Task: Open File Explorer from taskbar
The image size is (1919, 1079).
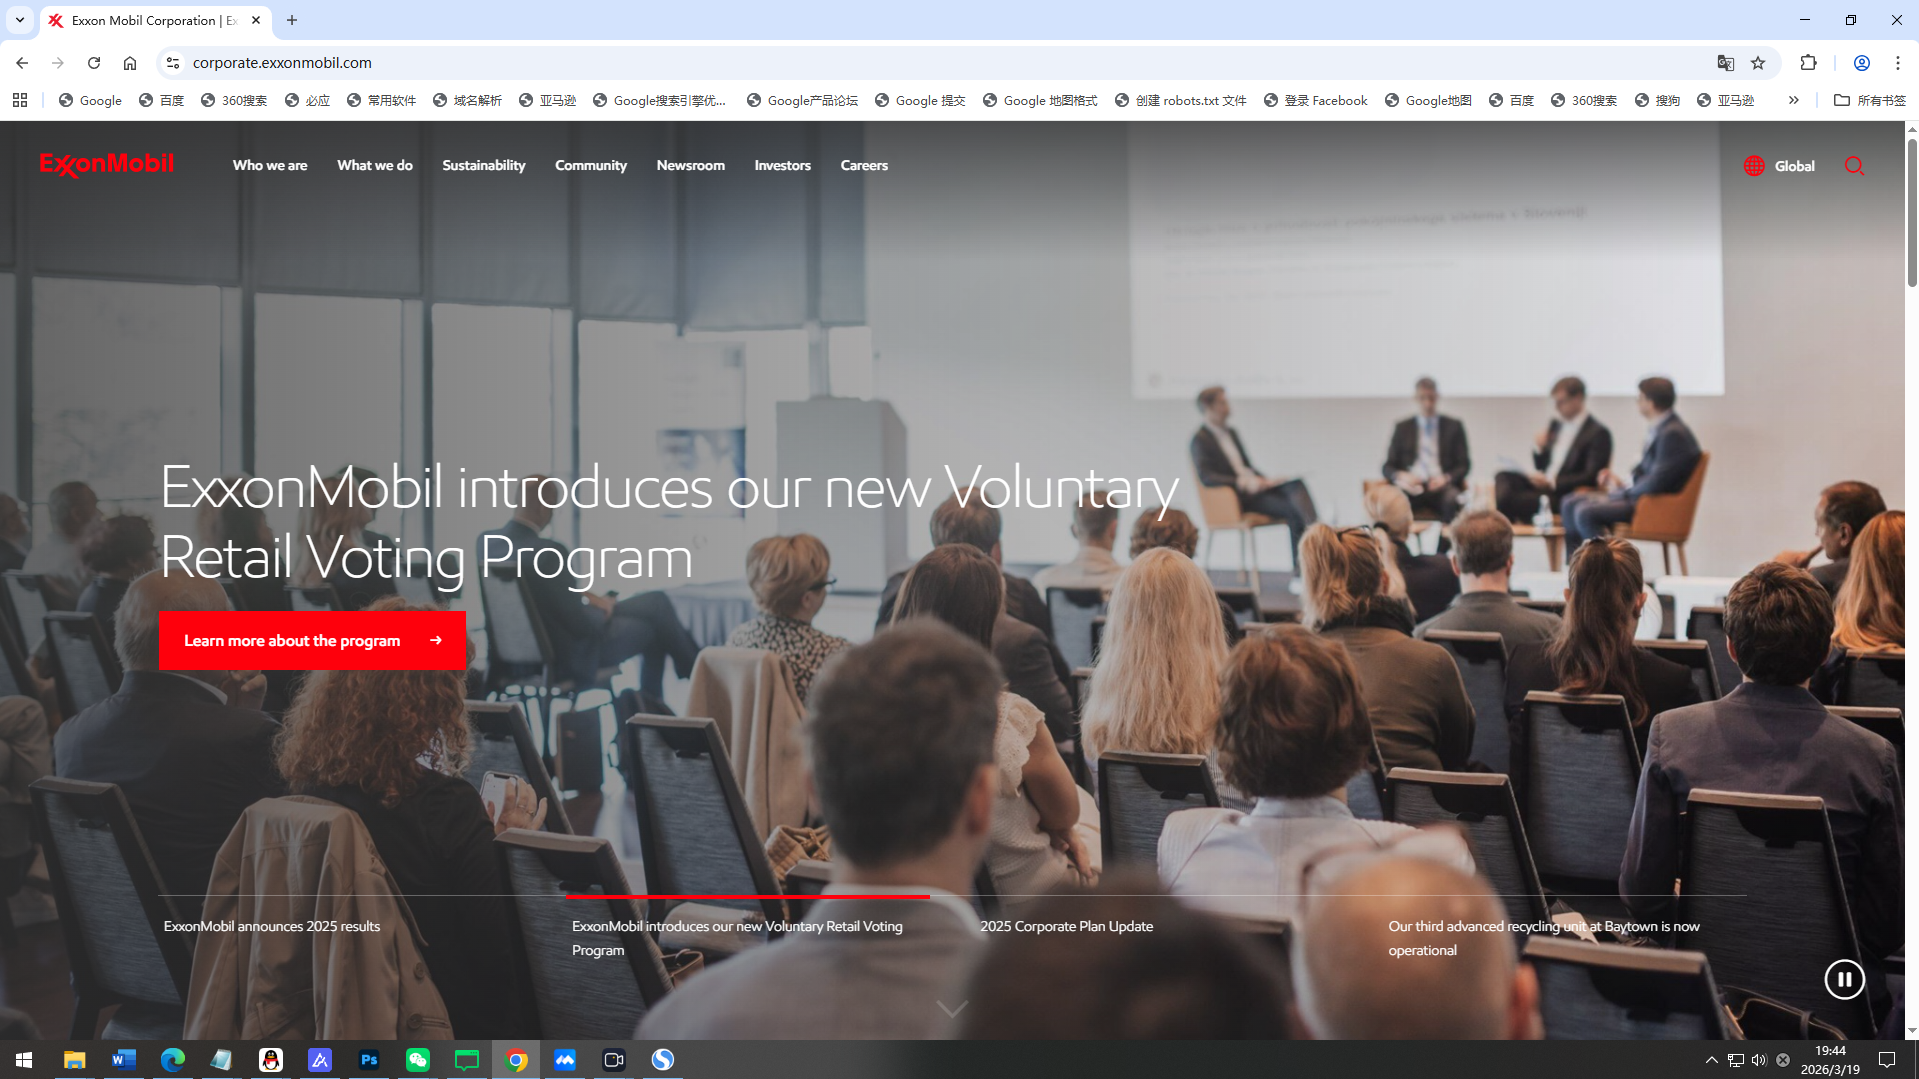Action: click(x=75, y=1059)
